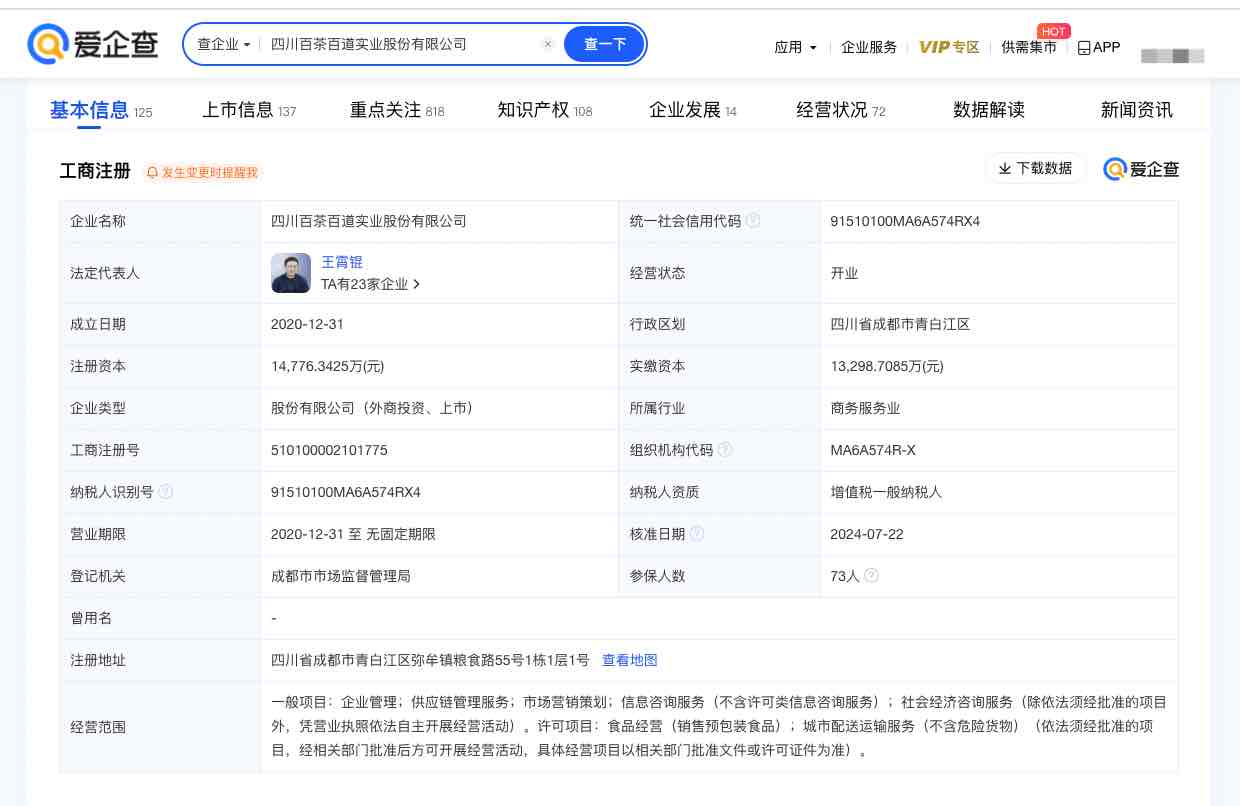Click the help icon next to 组织机构代码
1240x806 pixels.
click(725, 449)
